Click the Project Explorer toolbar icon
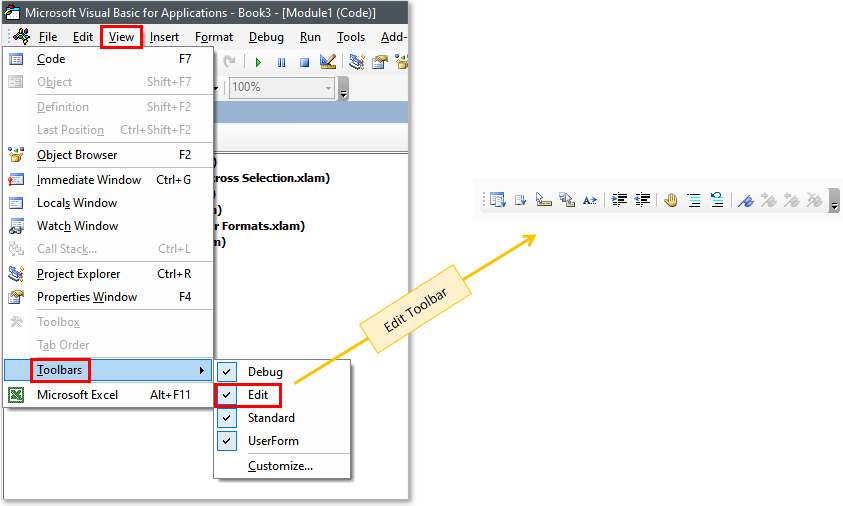 click(x=356, y=62)
